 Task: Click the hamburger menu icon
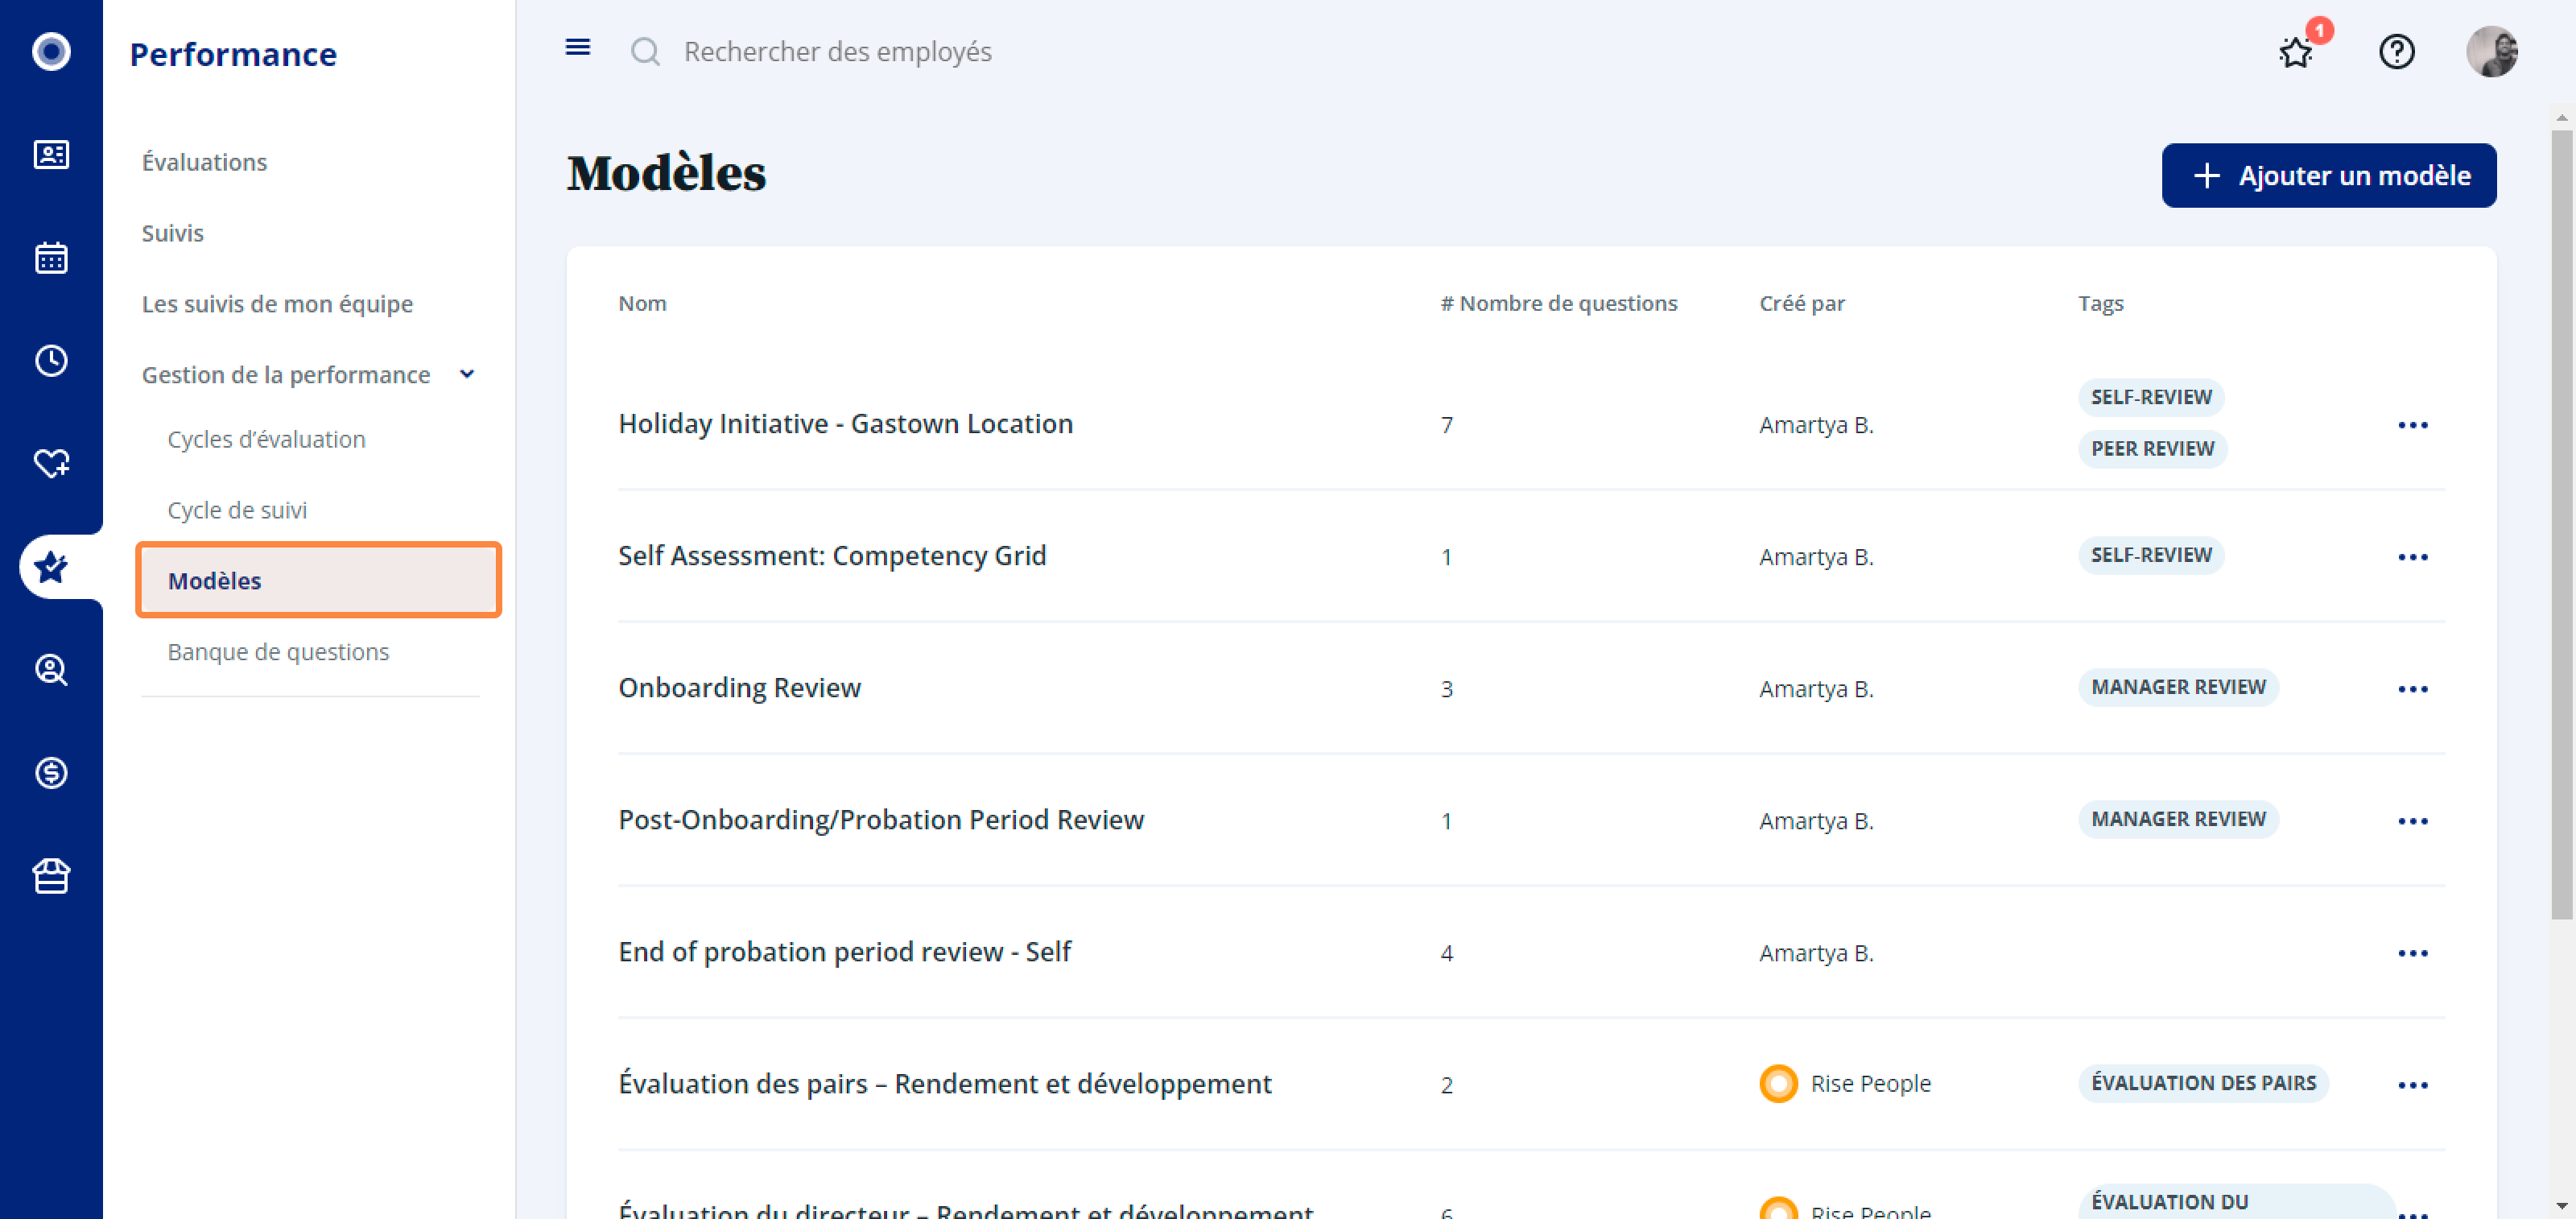click(x=577, y=48)
